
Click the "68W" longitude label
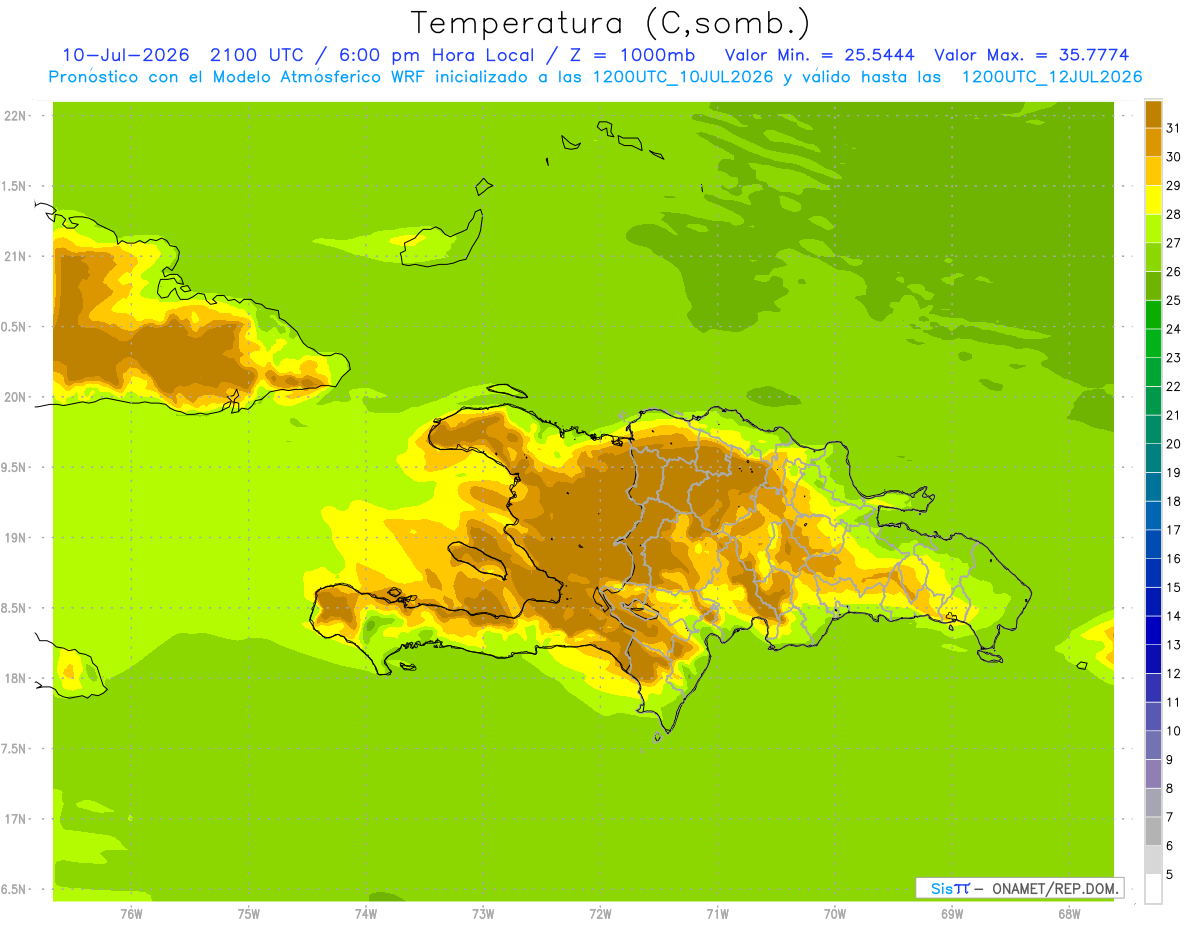tap(1069, 913)
